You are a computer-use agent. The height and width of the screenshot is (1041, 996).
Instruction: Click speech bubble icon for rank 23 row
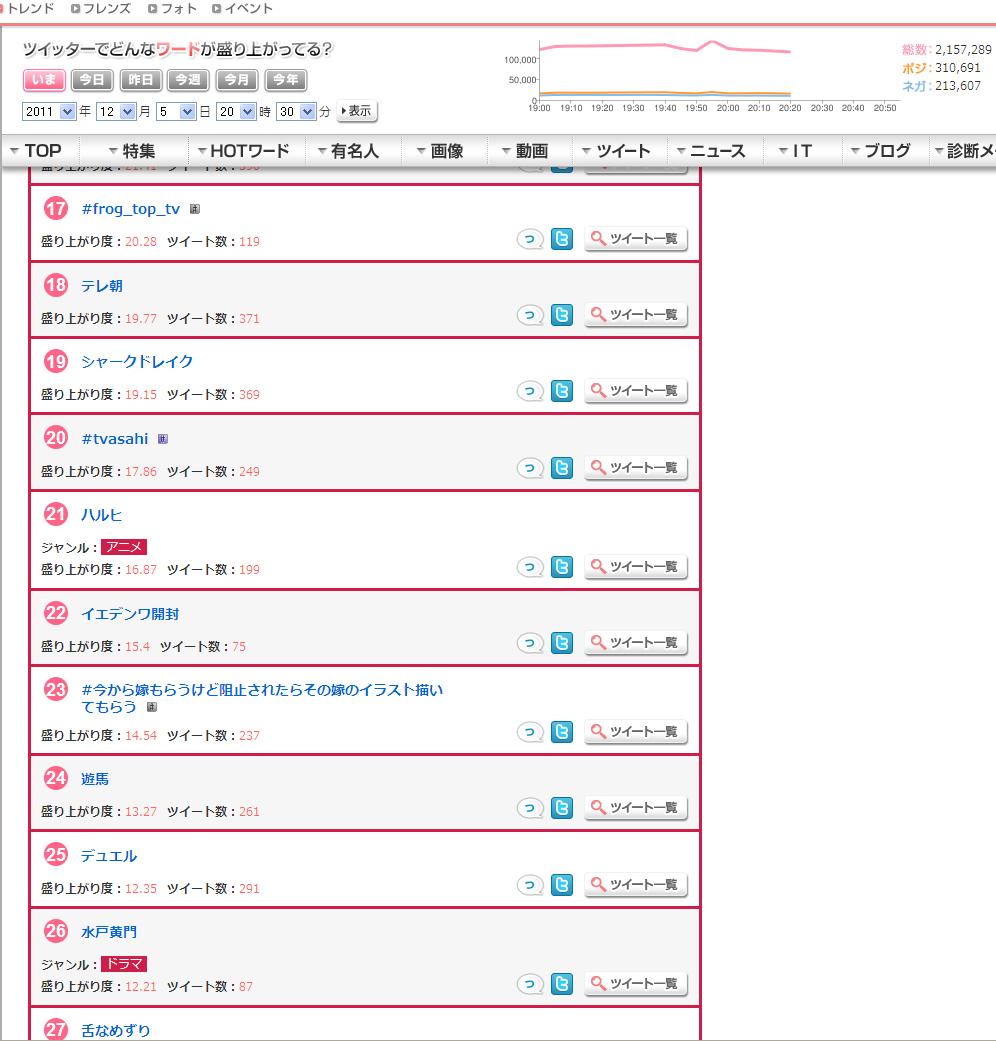tap(530, 732)
